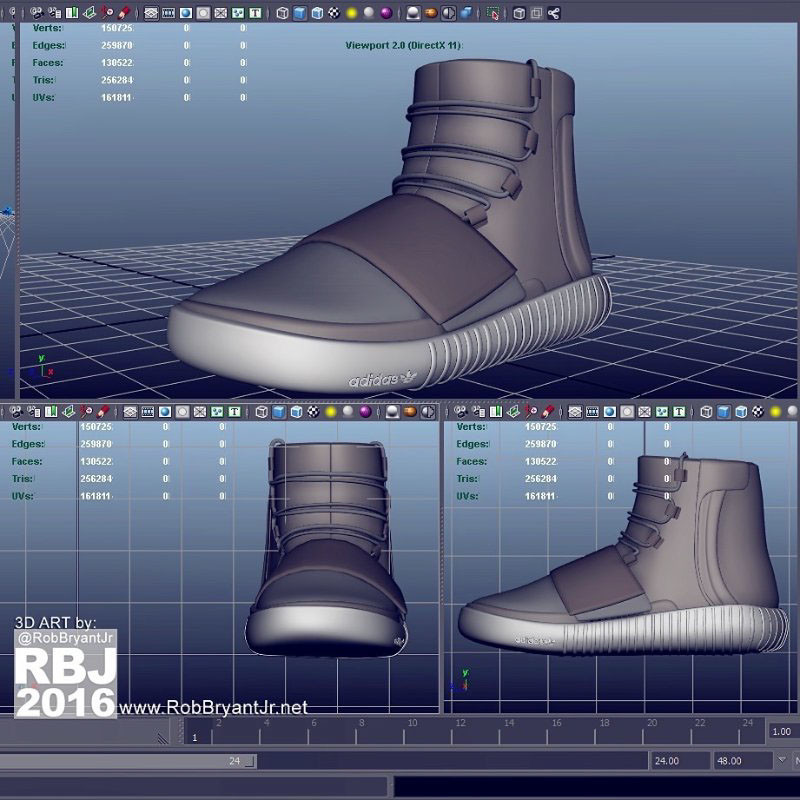Click half-shaded circle anti-aliasing icon, top panel
This screenshot has width=800, height=800.
448,13
